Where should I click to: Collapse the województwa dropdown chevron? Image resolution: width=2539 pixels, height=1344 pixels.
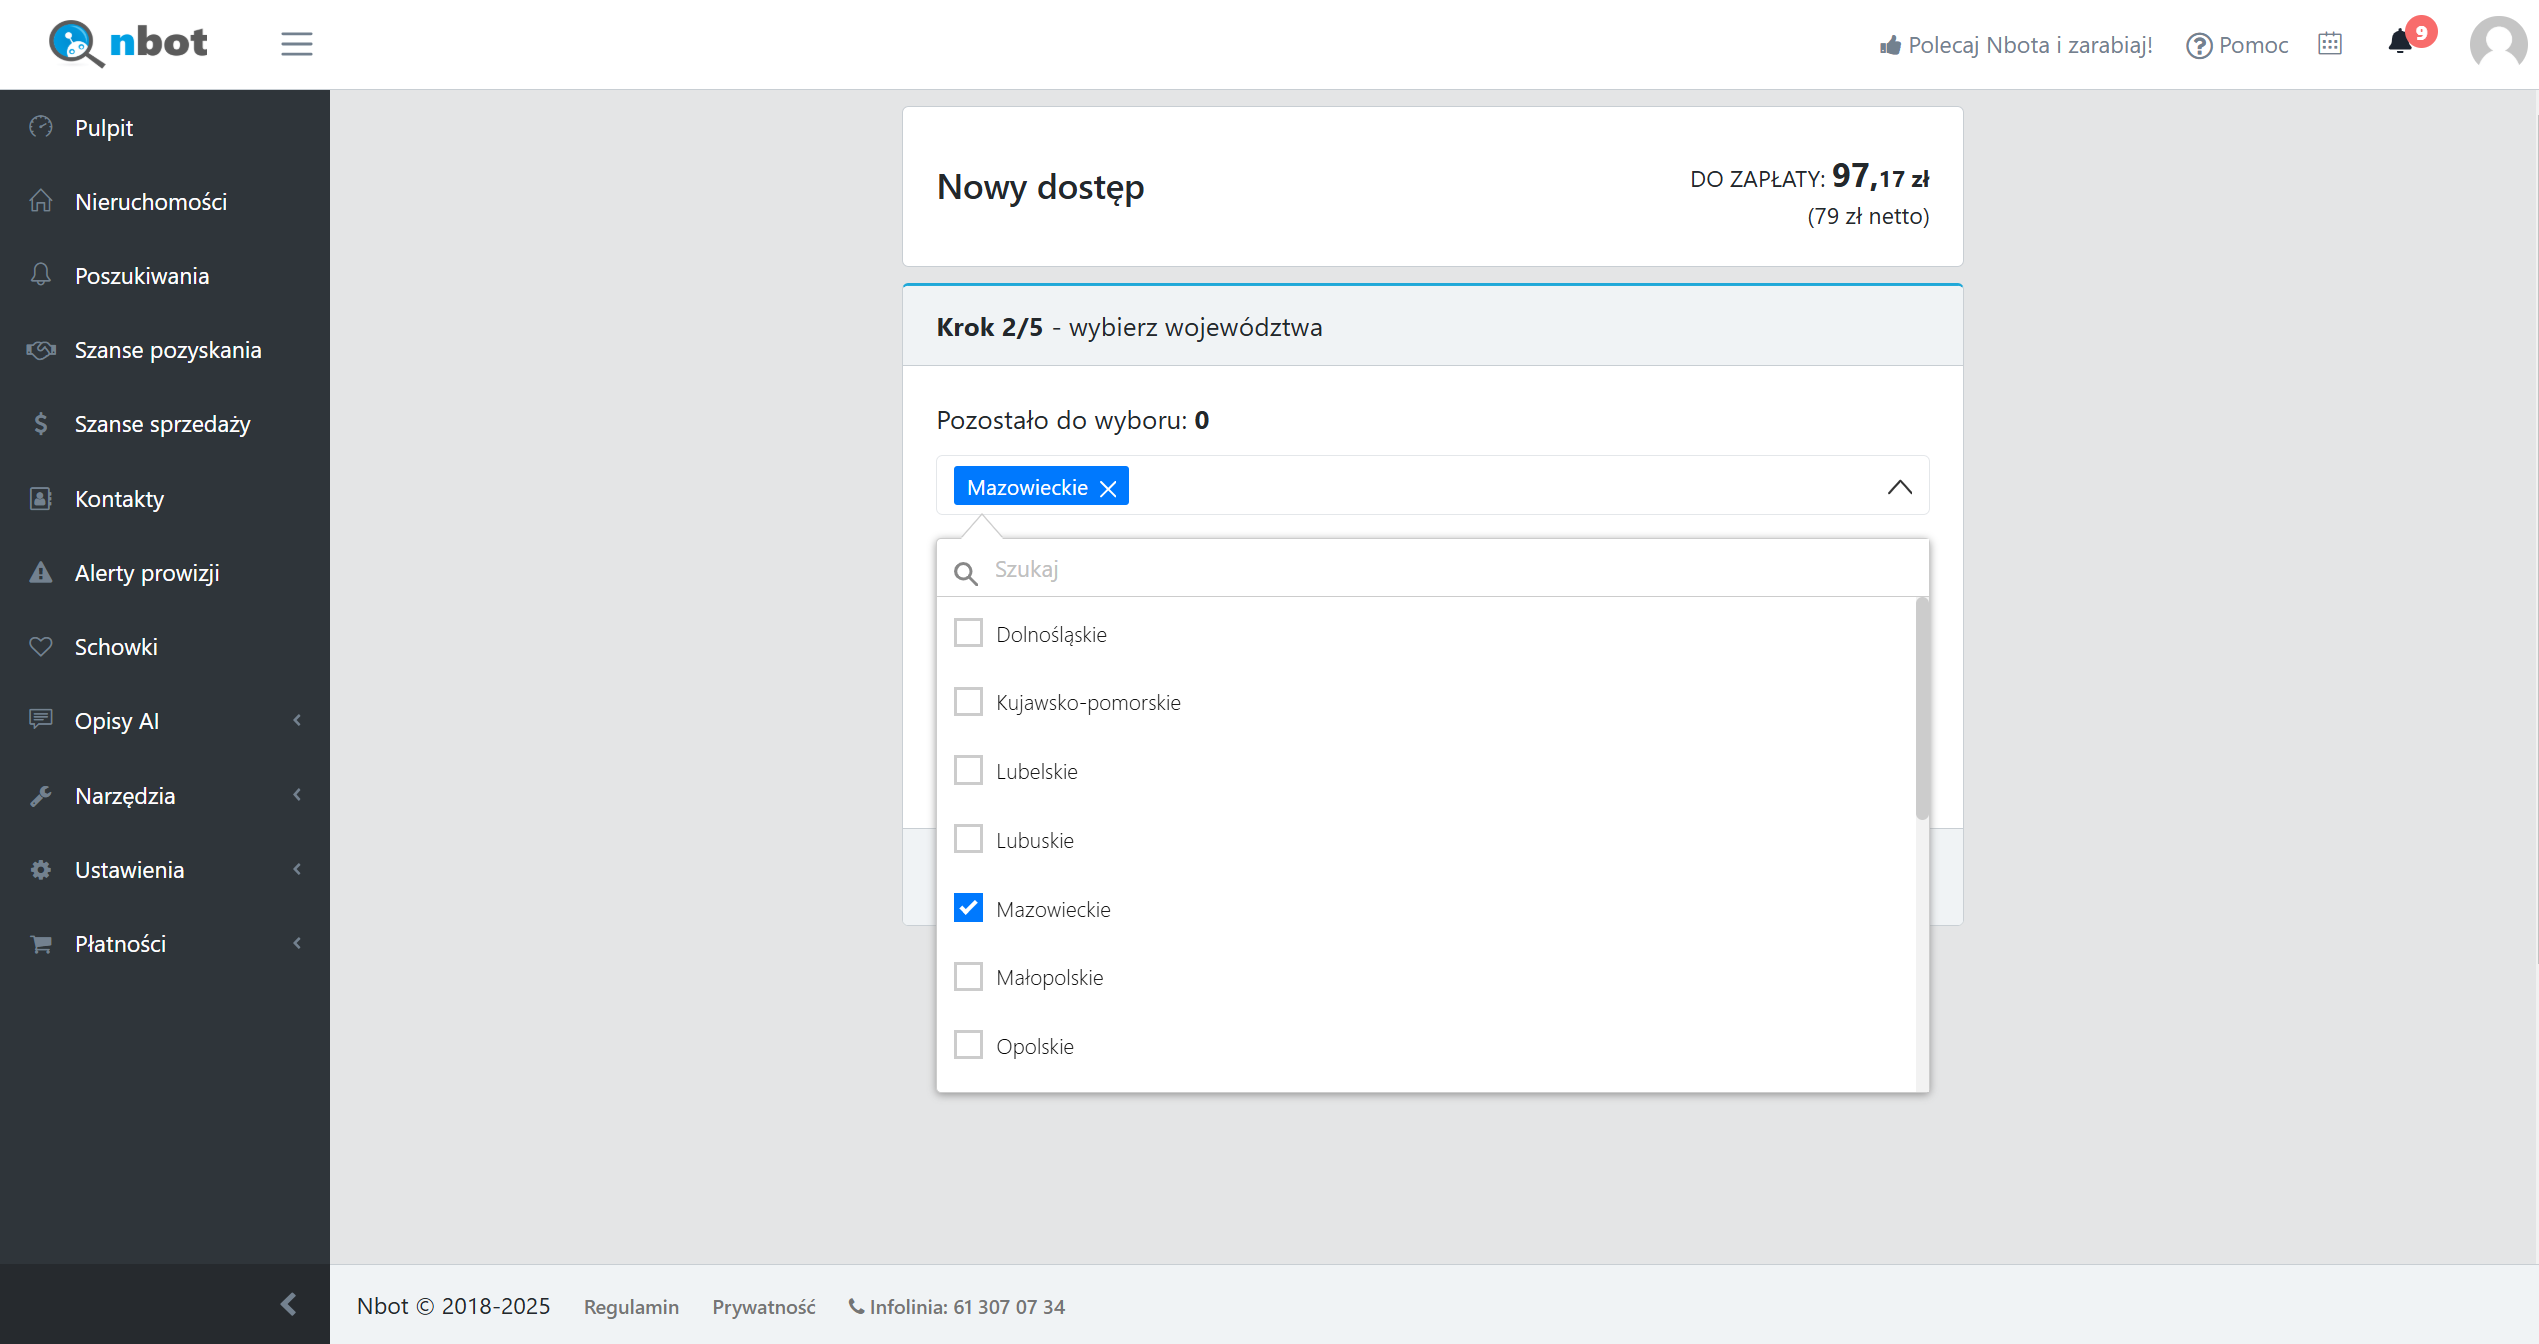1899,487
